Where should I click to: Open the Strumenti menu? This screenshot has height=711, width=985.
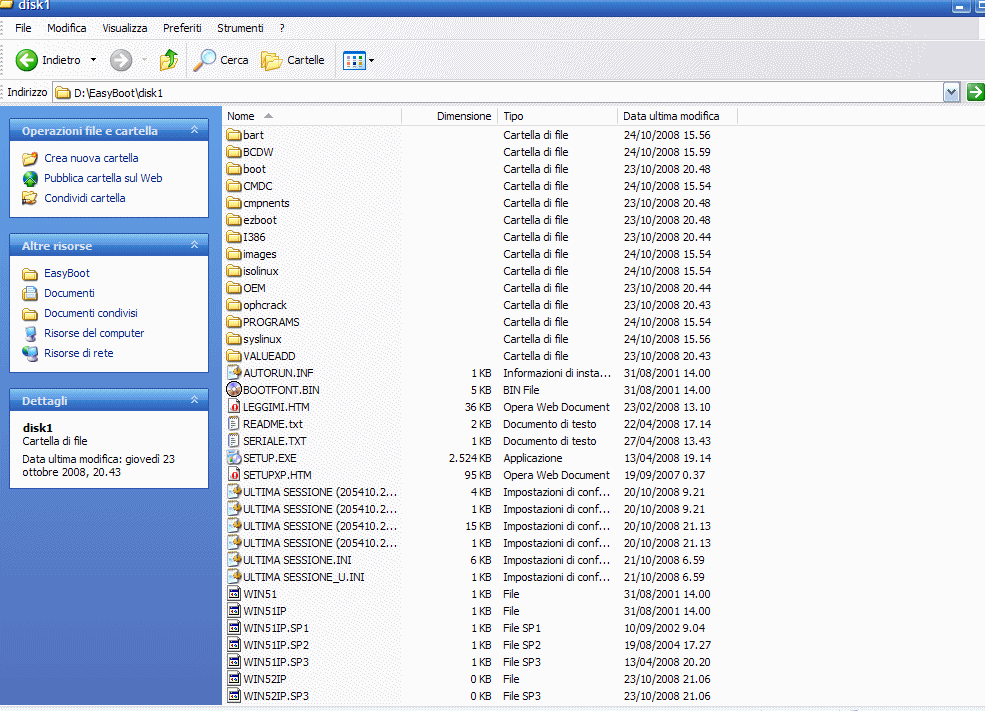(240, 28)
